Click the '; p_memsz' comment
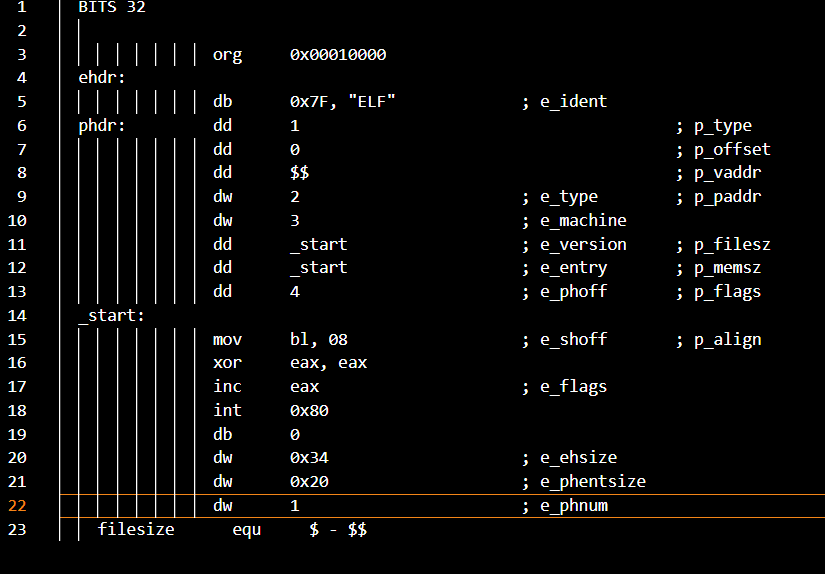825x574 pixels. (719, 268)
